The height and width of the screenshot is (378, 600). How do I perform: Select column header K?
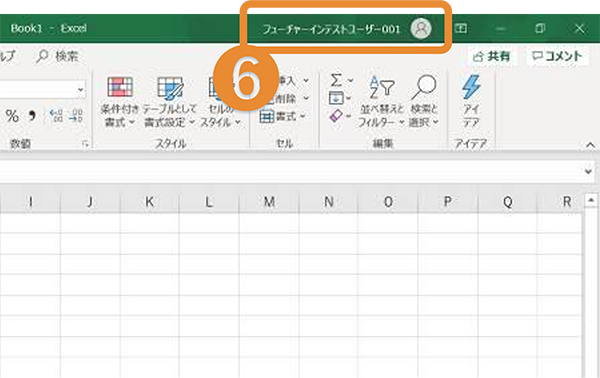pyautogui.click(x=150, y=202)
